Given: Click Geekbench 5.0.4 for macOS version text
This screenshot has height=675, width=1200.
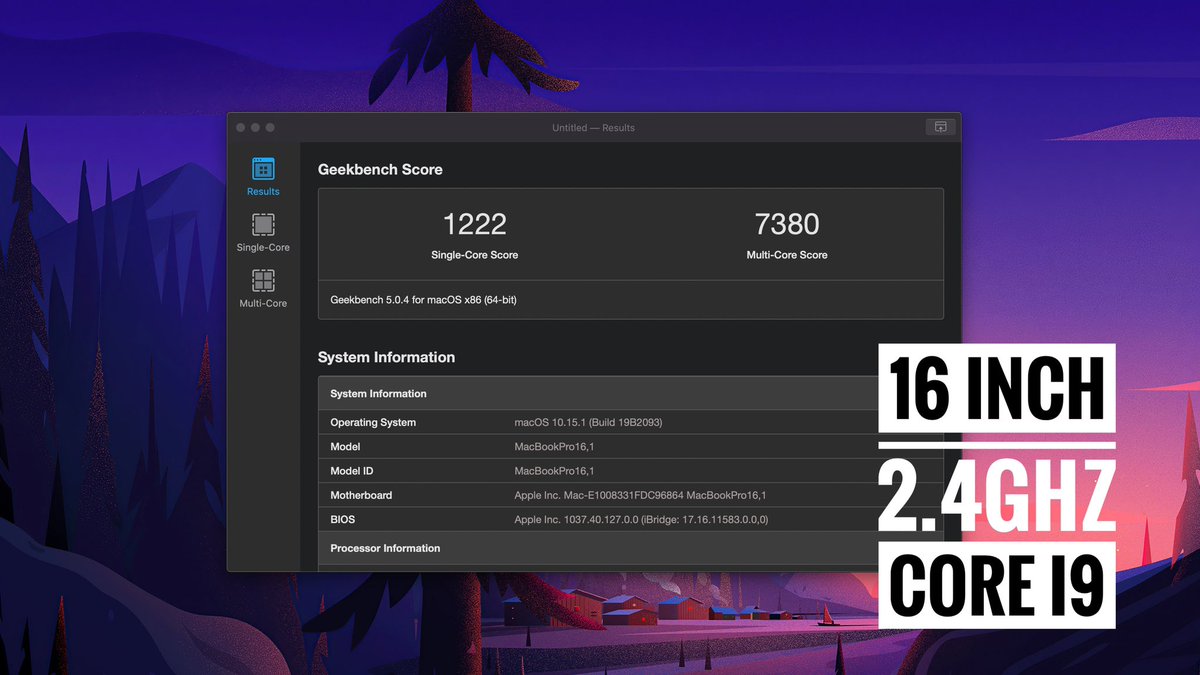Looking at the screenshot, I should coord(423,300).
